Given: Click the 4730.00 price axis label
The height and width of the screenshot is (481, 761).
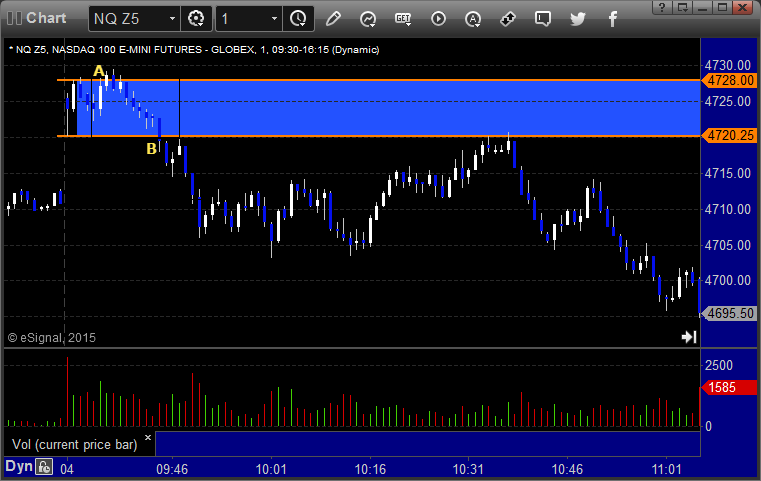Looking at the screenshot, I should tap(728, 66).
